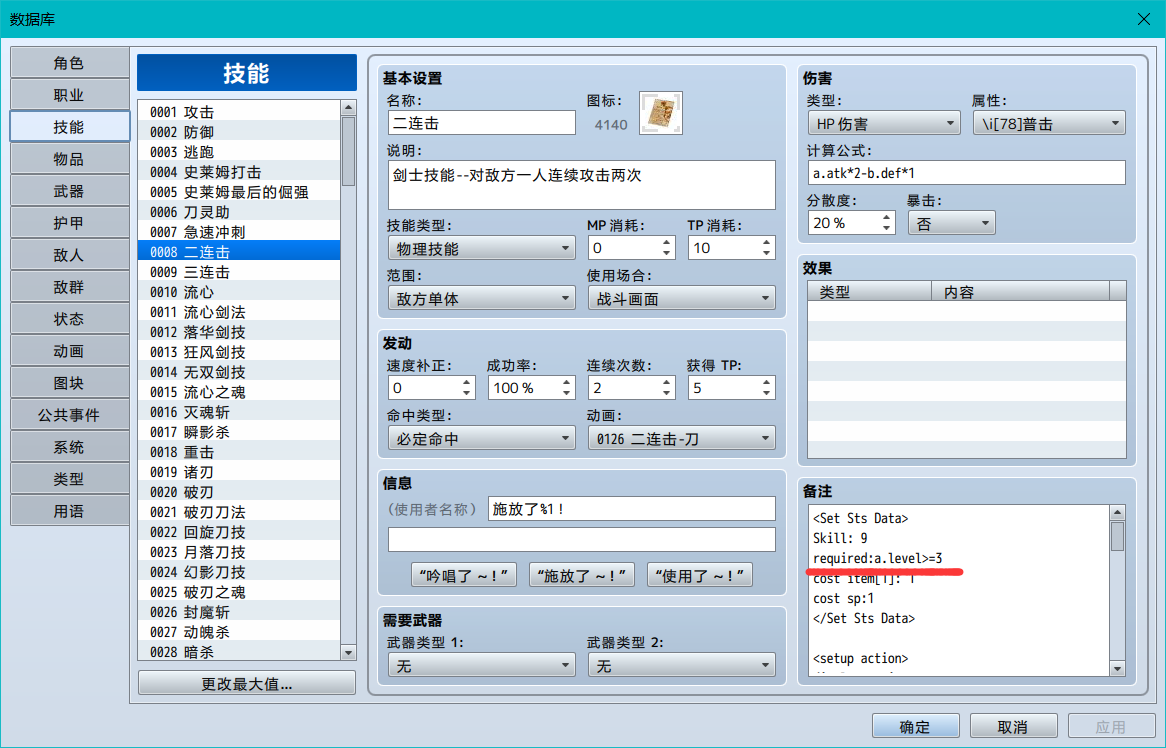Image resolution: width=1166 pixels, height=748 pixels.
Task: Expand 武器类型 2 dropdown
Action: 681,666
